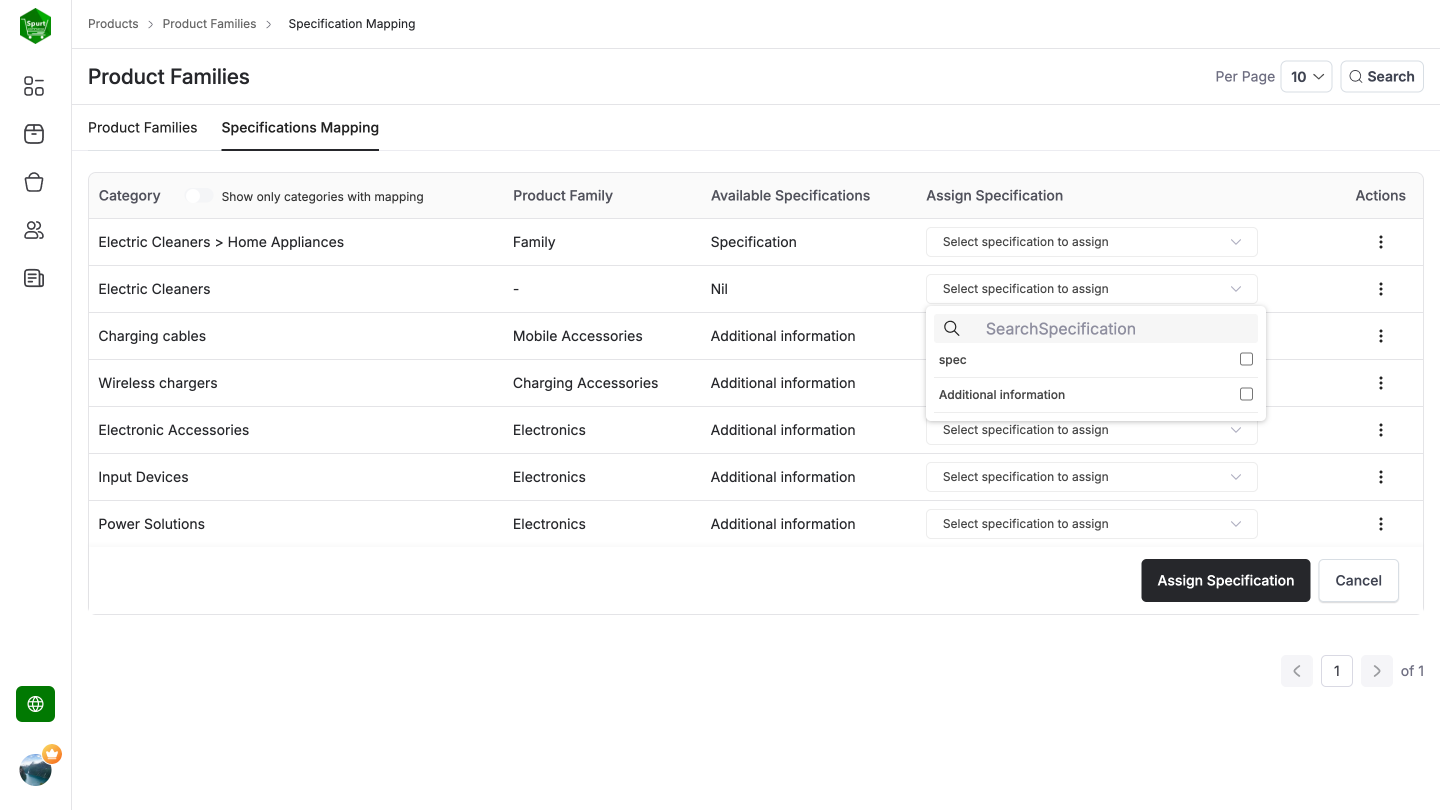This screenshot has width=1440, height=810.
Task: Click the Assign Specification button
Action: [x=1226, y=580]
